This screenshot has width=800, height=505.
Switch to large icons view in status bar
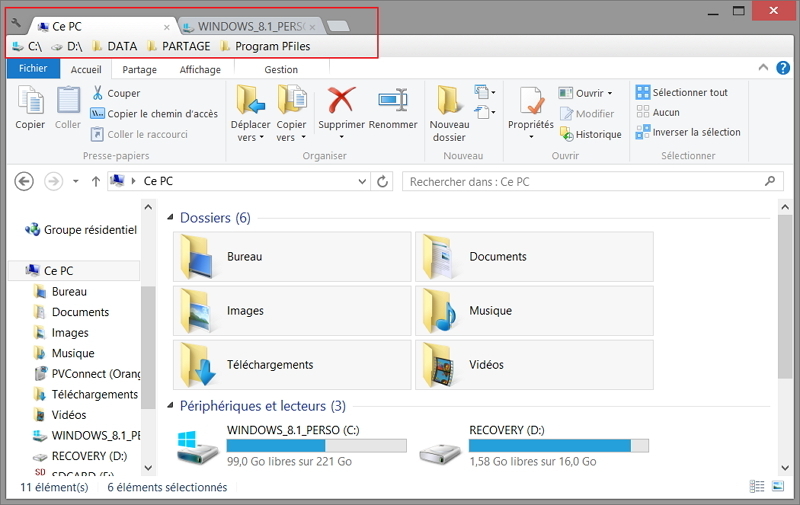click(x=778, y=486)
